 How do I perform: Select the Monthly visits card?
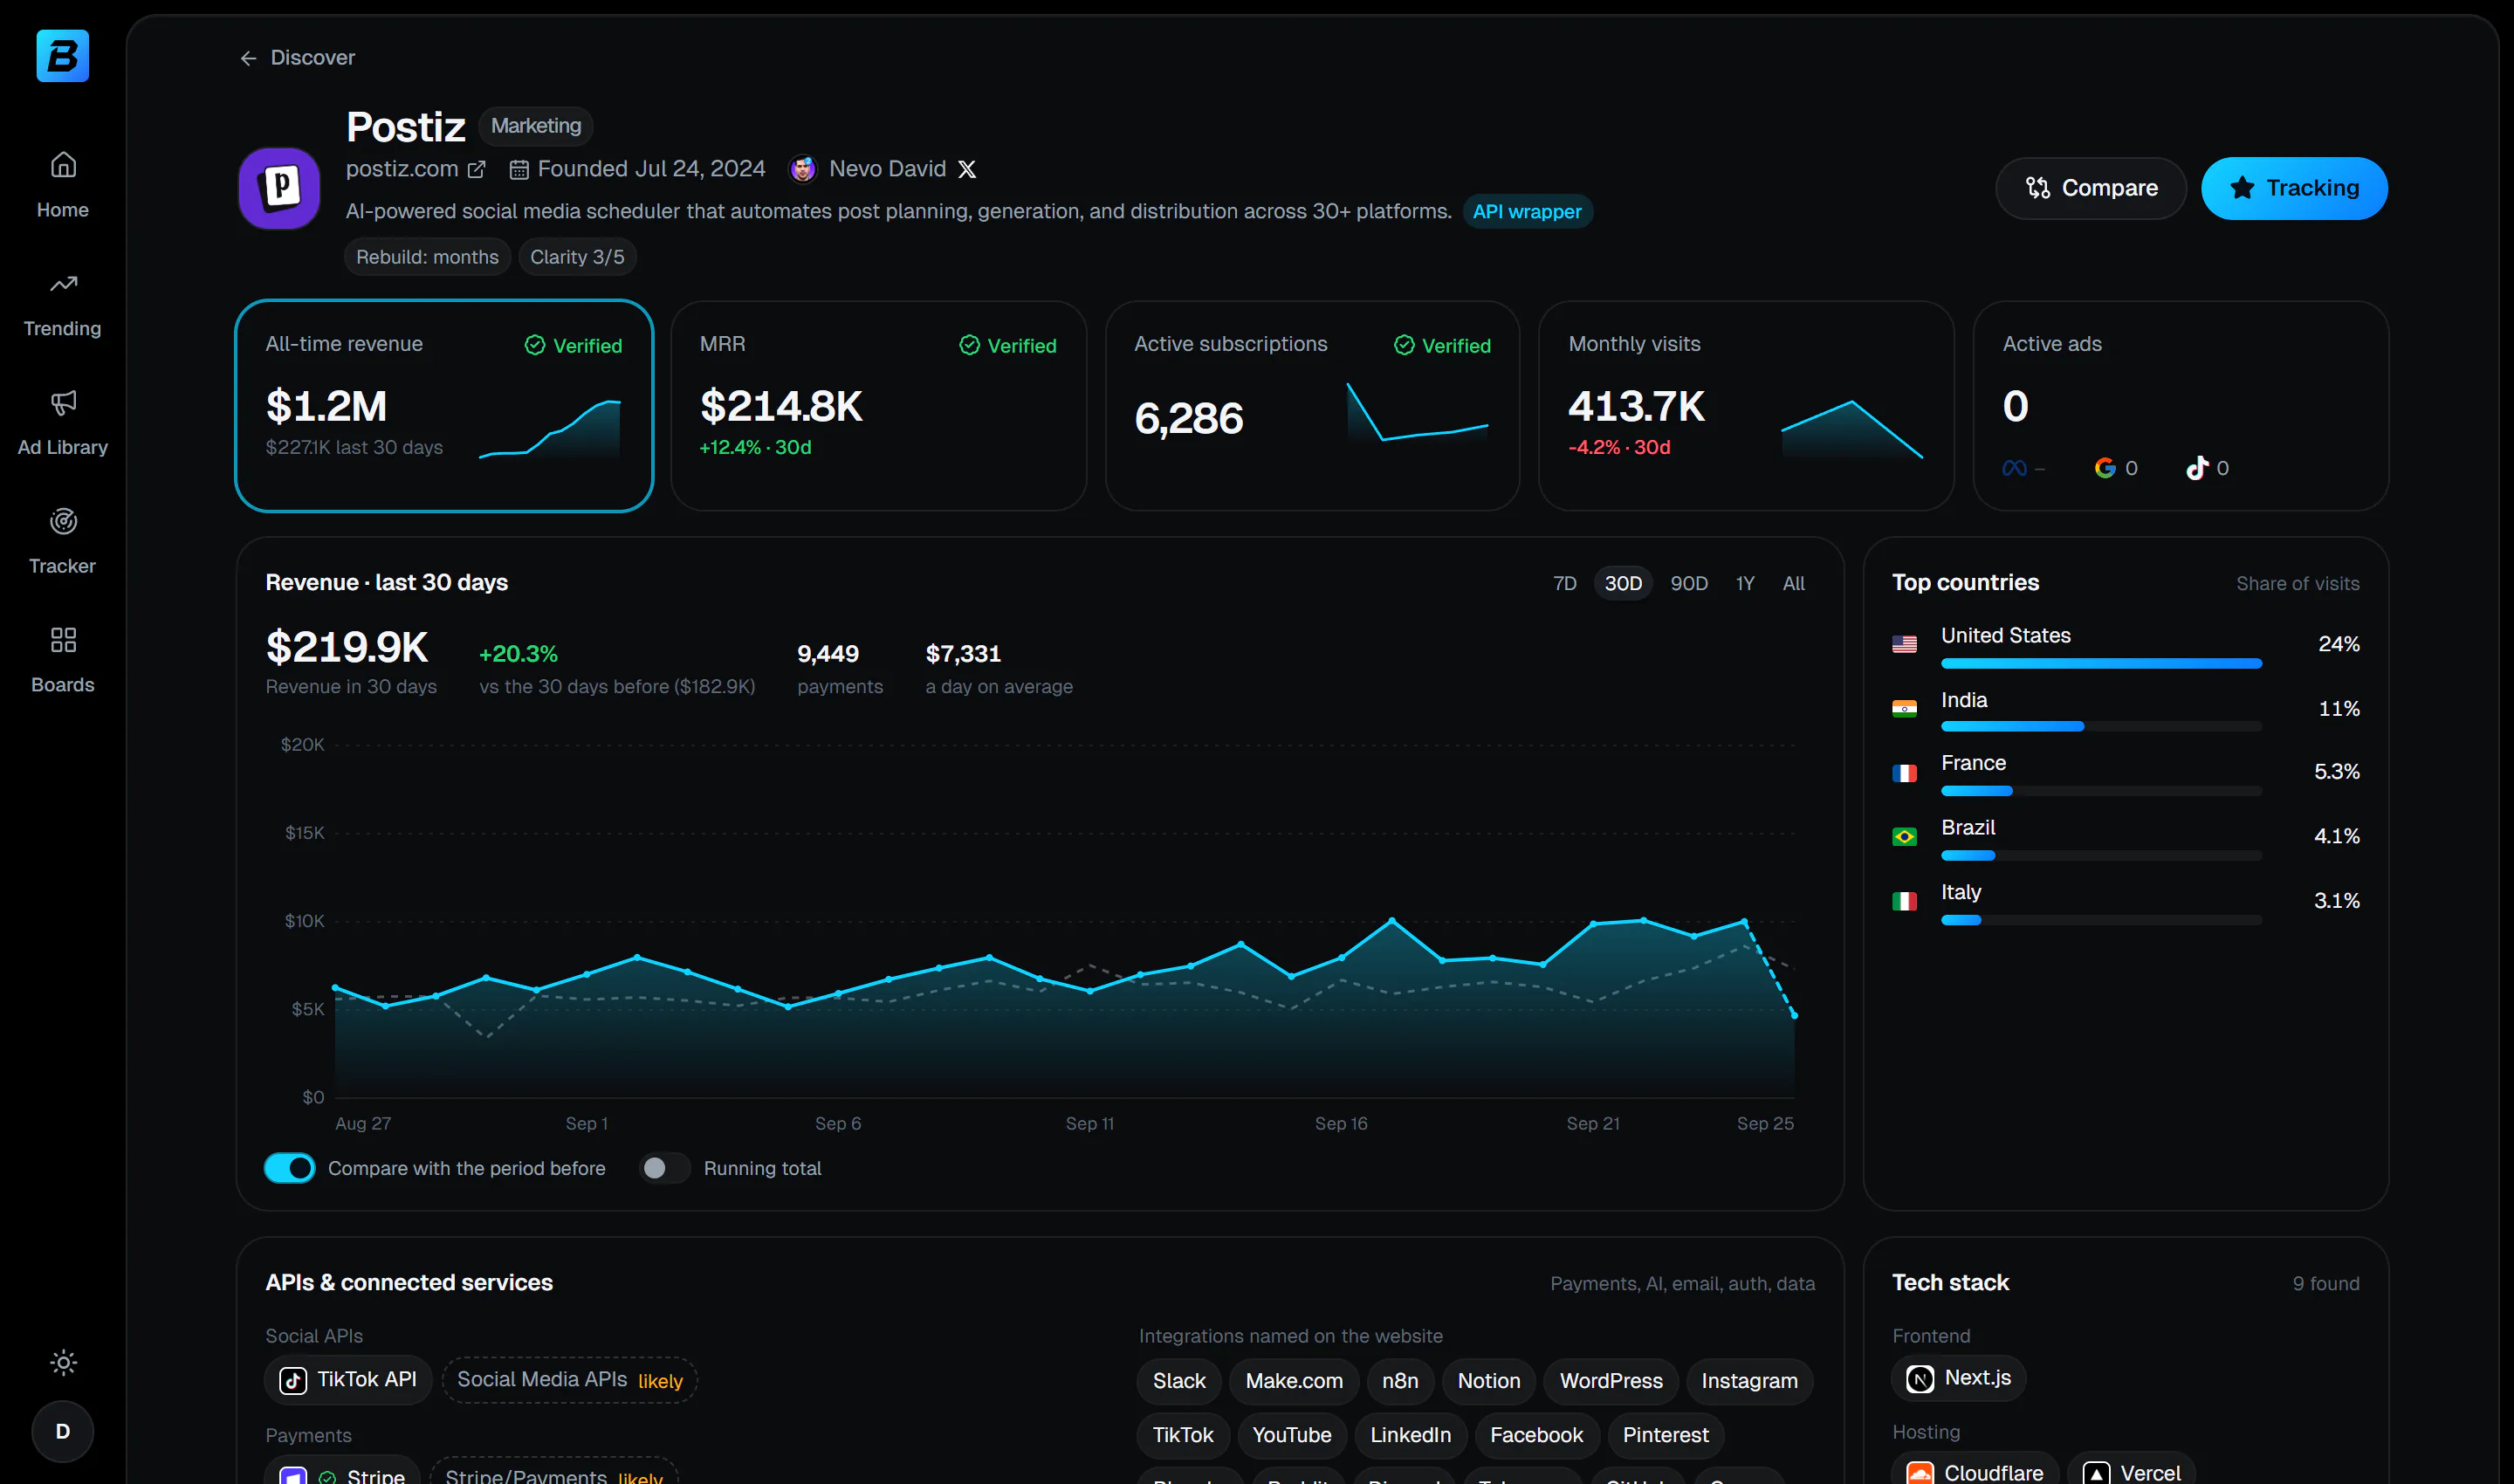pyautogui.click(x=1746, y=406)
